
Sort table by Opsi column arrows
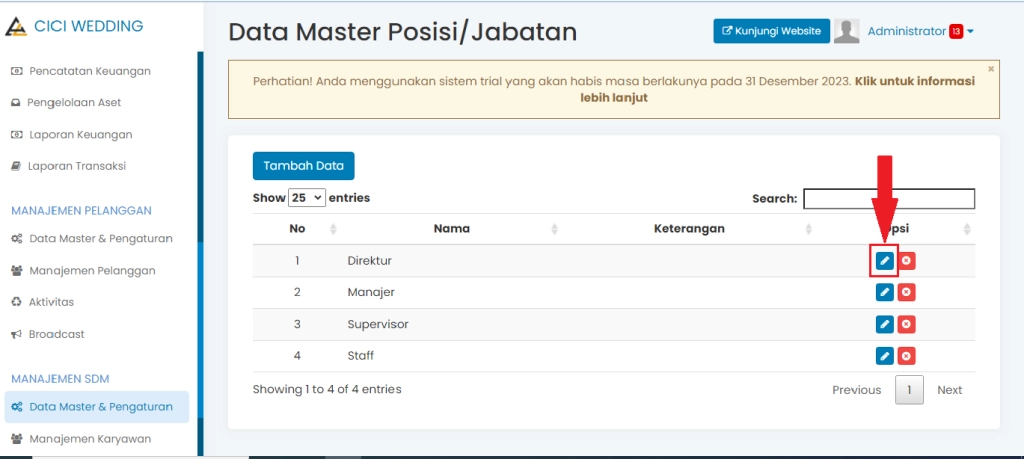(x=967, y=229)
